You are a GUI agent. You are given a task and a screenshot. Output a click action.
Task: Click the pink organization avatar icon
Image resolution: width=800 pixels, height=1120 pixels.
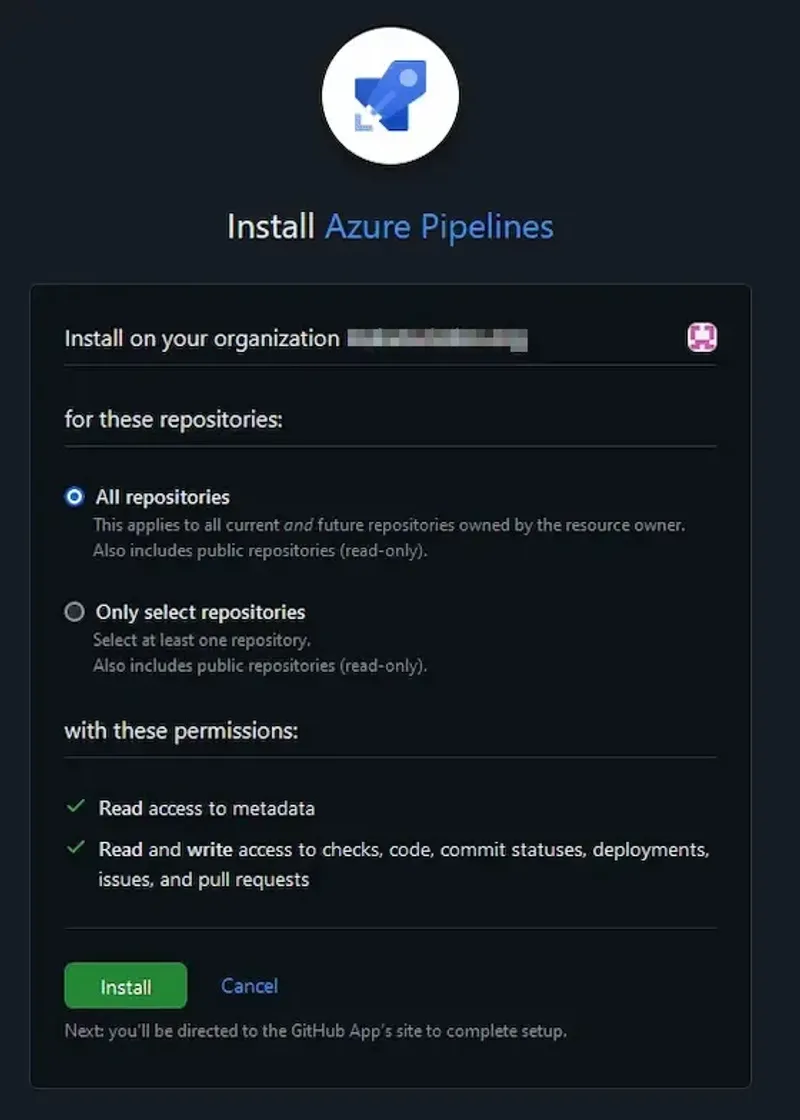702,338
